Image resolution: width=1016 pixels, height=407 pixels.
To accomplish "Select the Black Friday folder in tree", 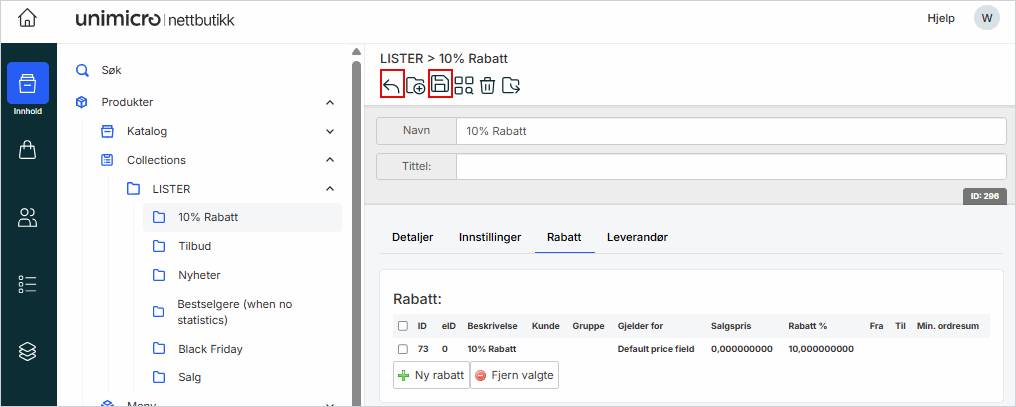I will pos(210,349).
